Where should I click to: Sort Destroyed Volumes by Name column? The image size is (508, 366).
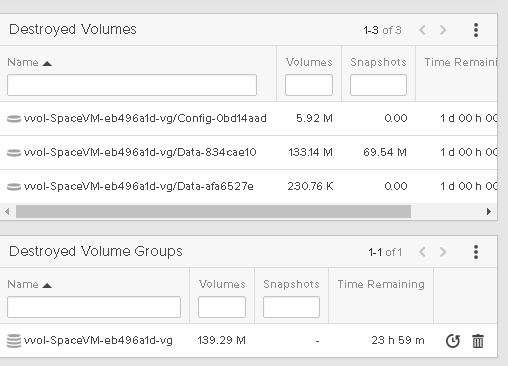point(29,62)
